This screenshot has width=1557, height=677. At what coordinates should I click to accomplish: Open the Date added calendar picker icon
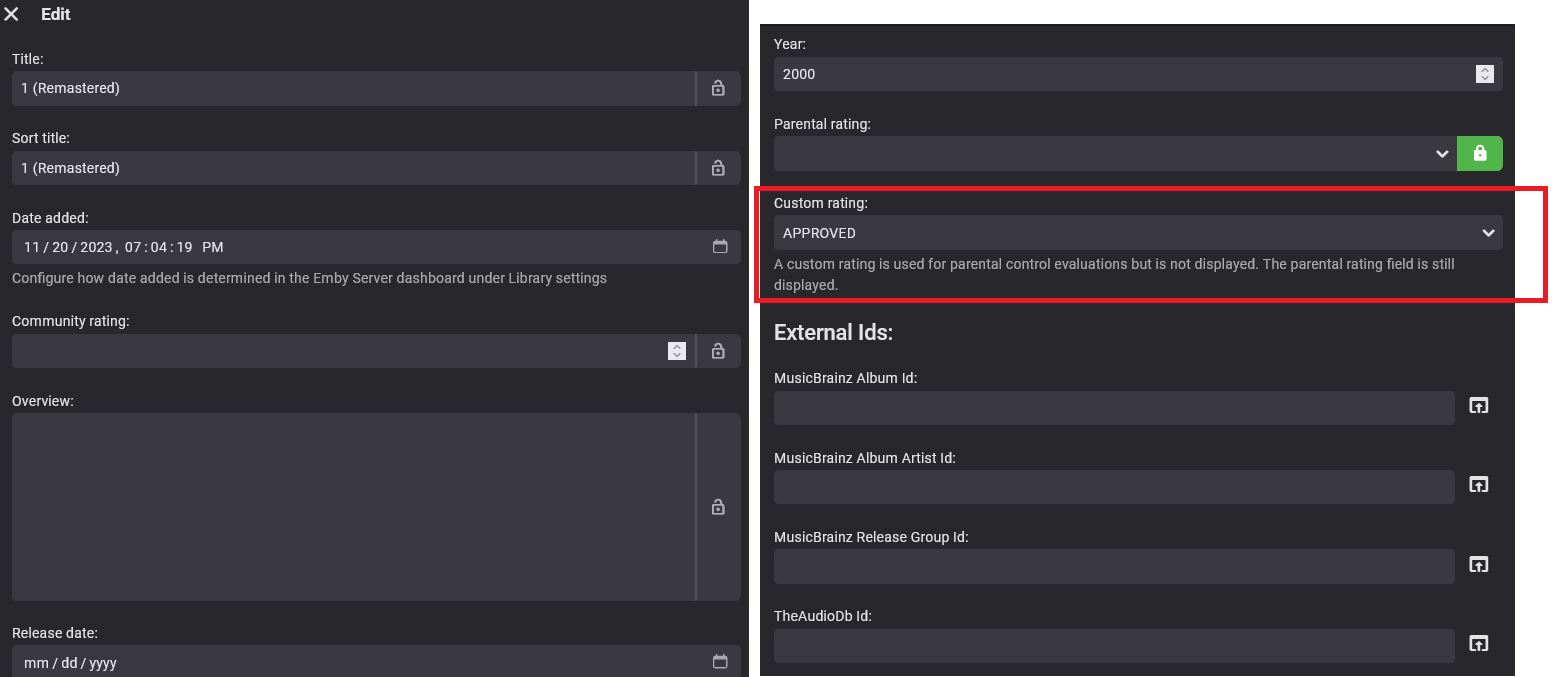(720, 247)
